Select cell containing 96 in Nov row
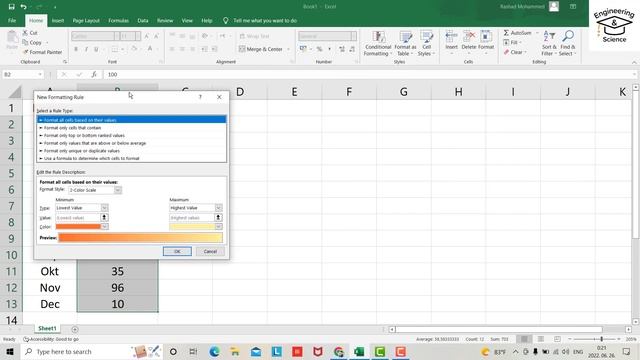This screenshot has width=640, height=360. point(118,288)
